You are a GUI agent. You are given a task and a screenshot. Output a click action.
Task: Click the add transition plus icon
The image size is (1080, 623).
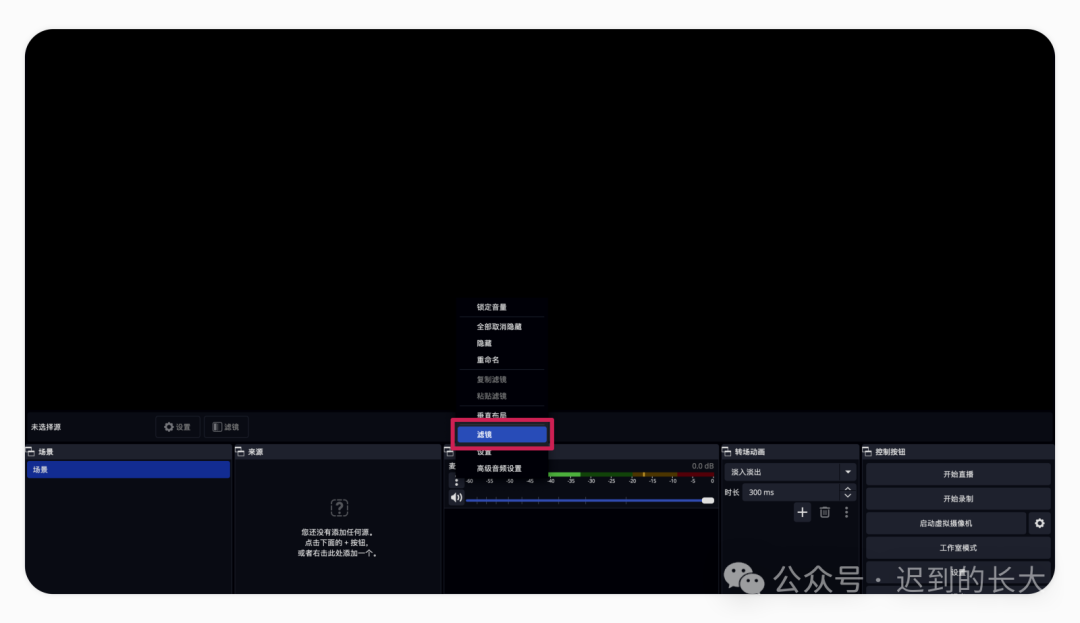[802, 512]
